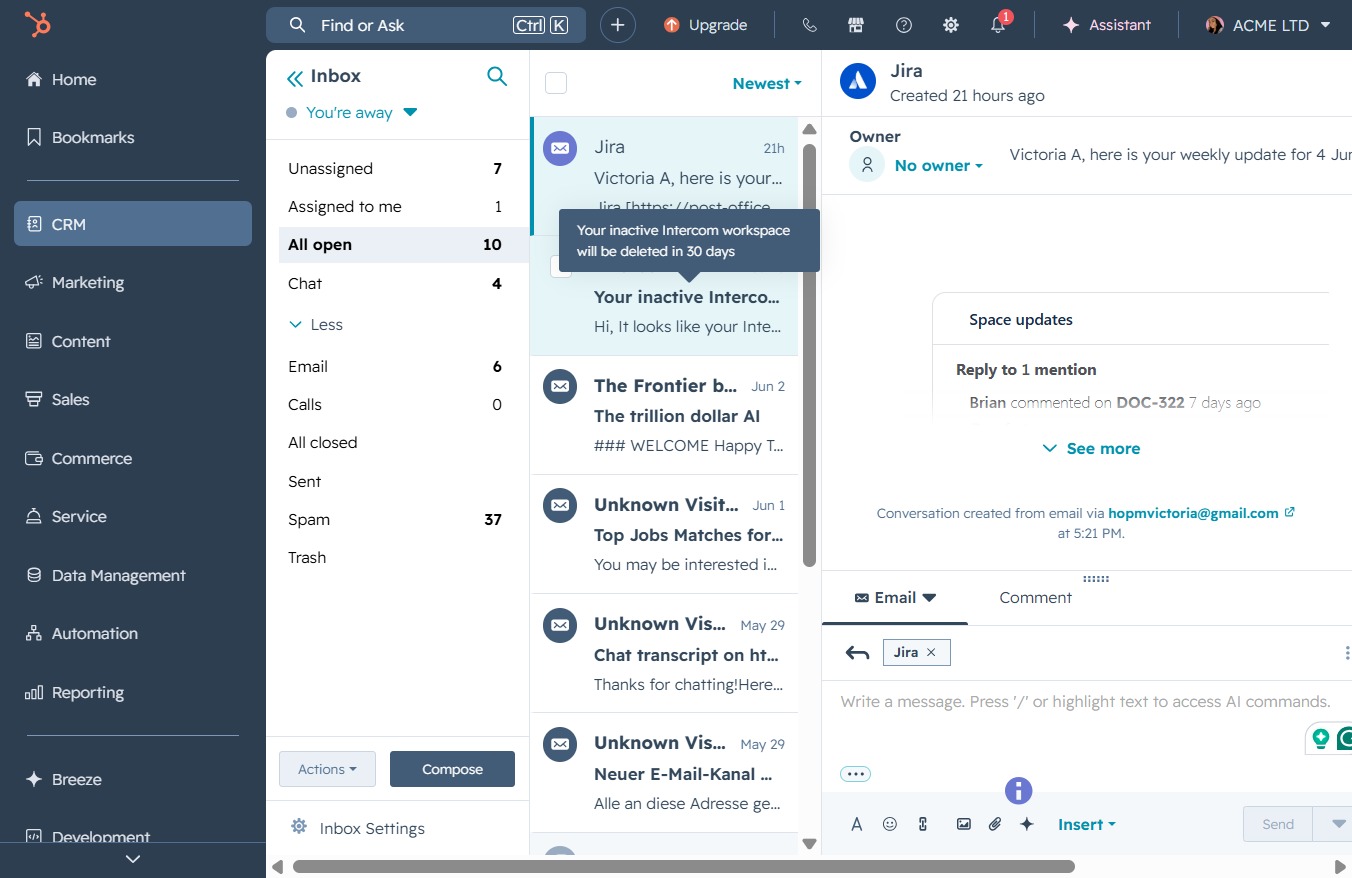1352x878 pixels.
Task: Click the purple info badge icon
Action: (x=1018, y=791)
